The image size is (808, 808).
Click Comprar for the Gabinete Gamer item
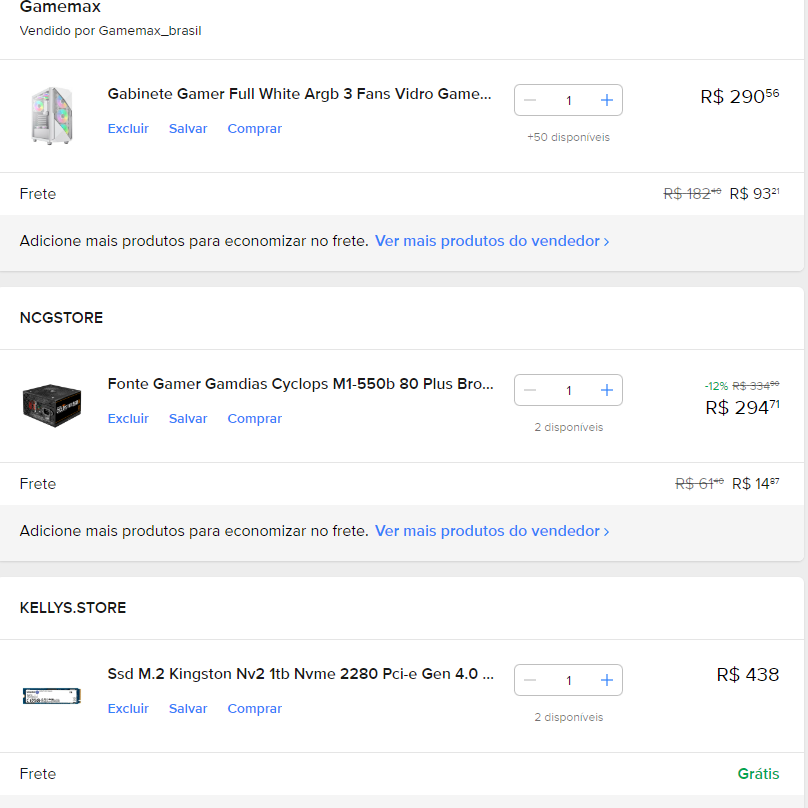click(255, 128)
